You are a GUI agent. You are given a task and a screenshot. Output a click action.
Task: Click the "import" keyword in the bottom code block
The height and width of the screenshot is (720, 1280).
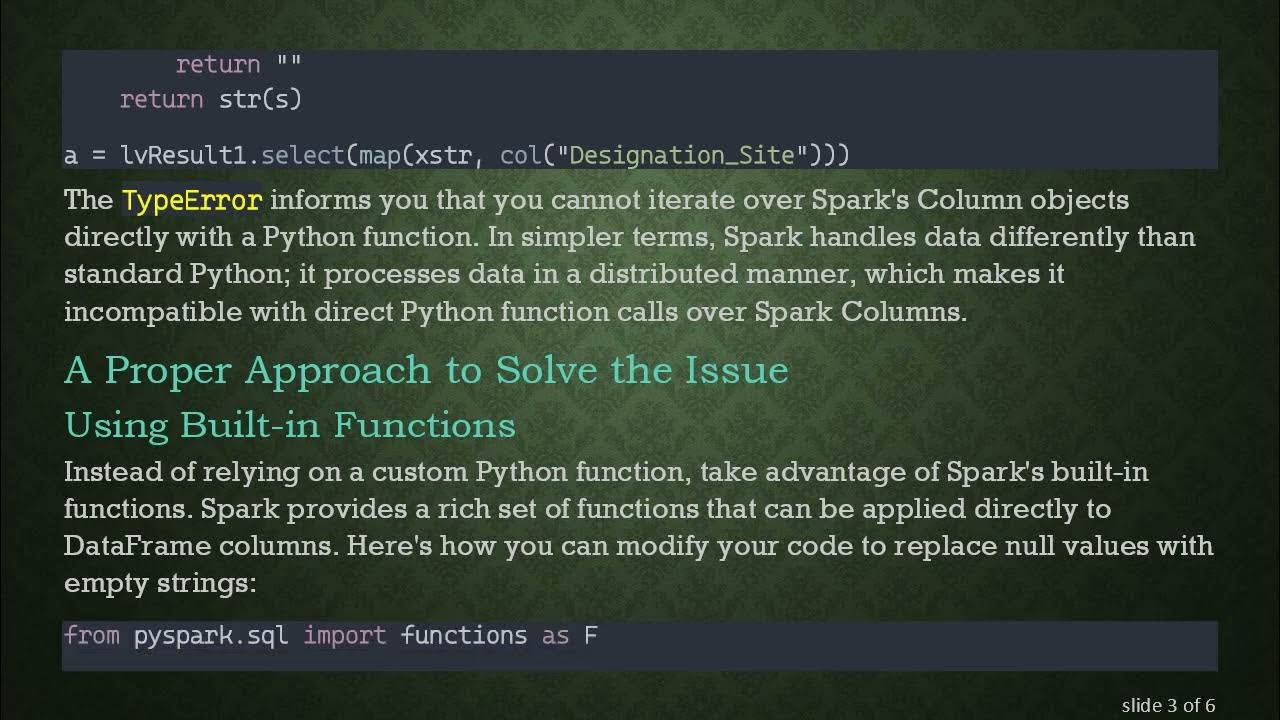coord(344,636)
